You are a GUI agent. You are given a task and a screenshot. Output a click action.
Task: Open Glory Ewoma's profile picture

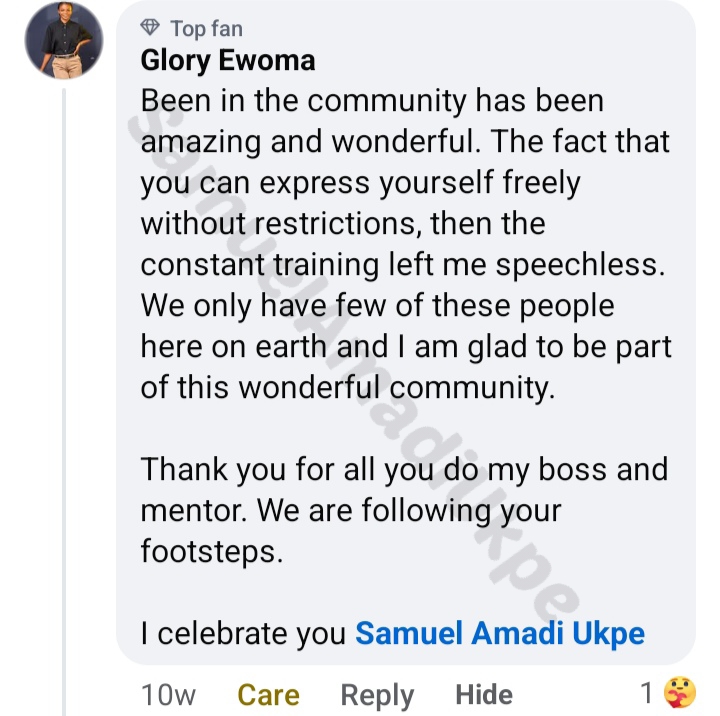point(64,40)
